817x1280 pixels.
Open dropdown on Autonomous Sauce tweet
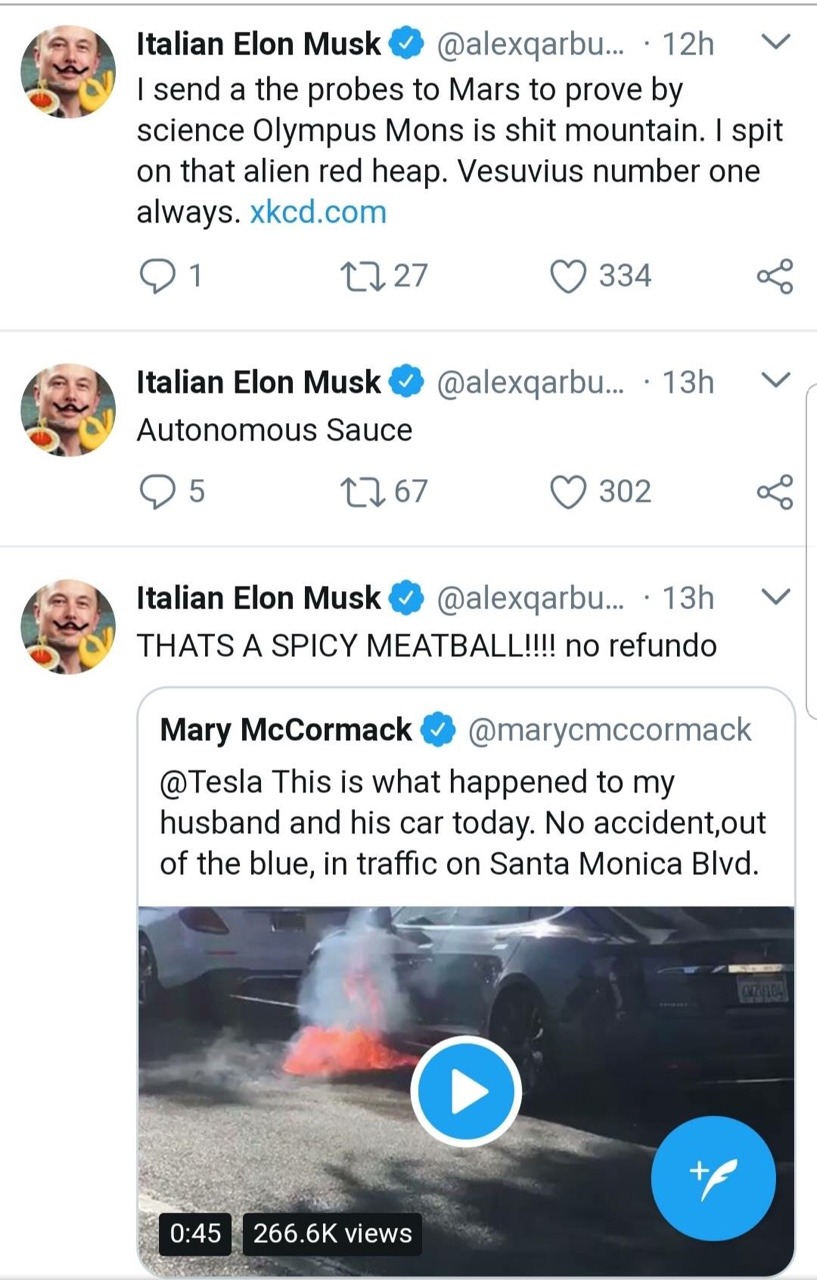point(776,380)
